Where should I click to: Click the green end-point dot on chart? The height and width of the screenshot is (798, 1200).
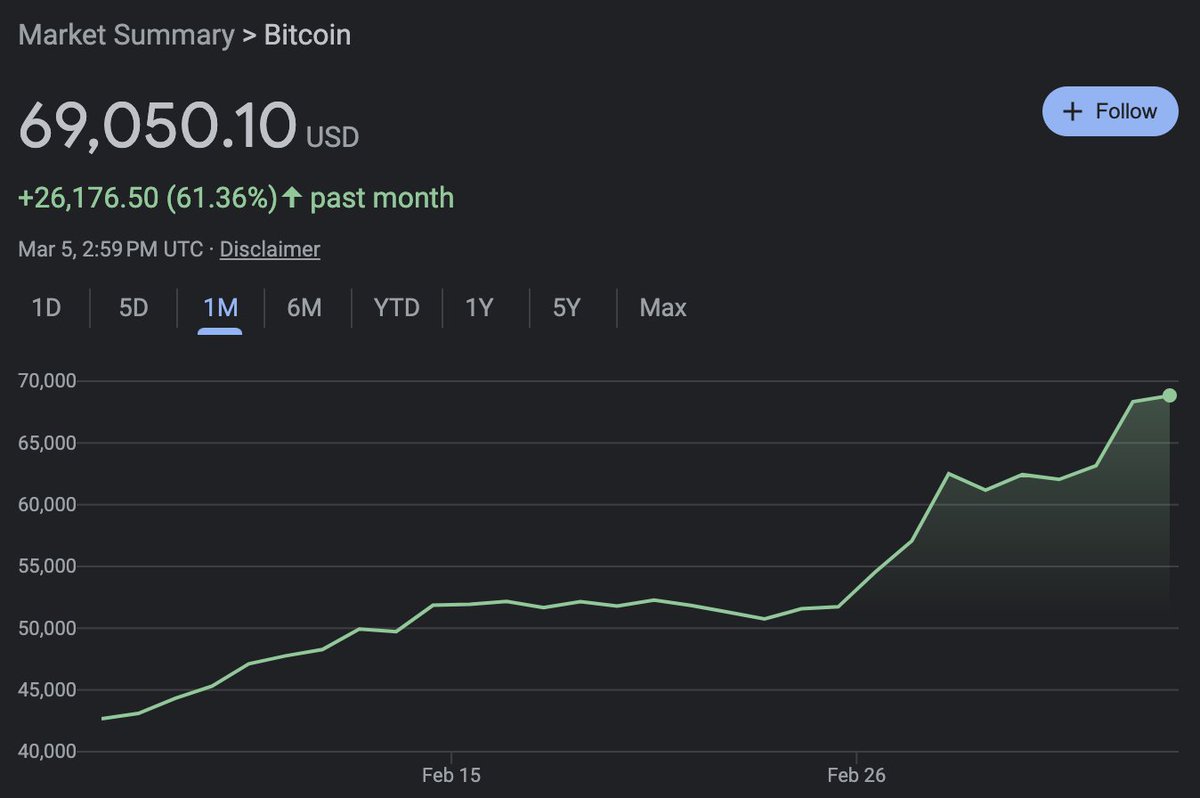1170,396
